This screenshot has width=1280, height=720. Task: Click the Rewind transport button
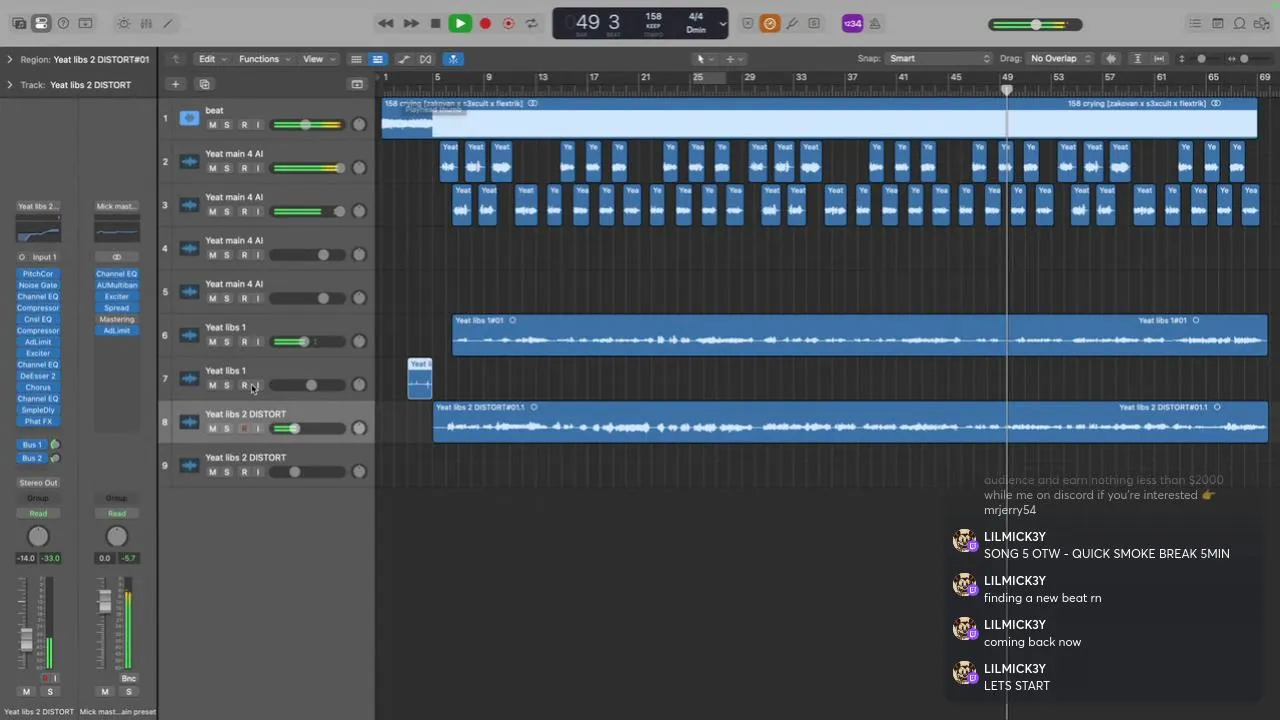(385, 23)
